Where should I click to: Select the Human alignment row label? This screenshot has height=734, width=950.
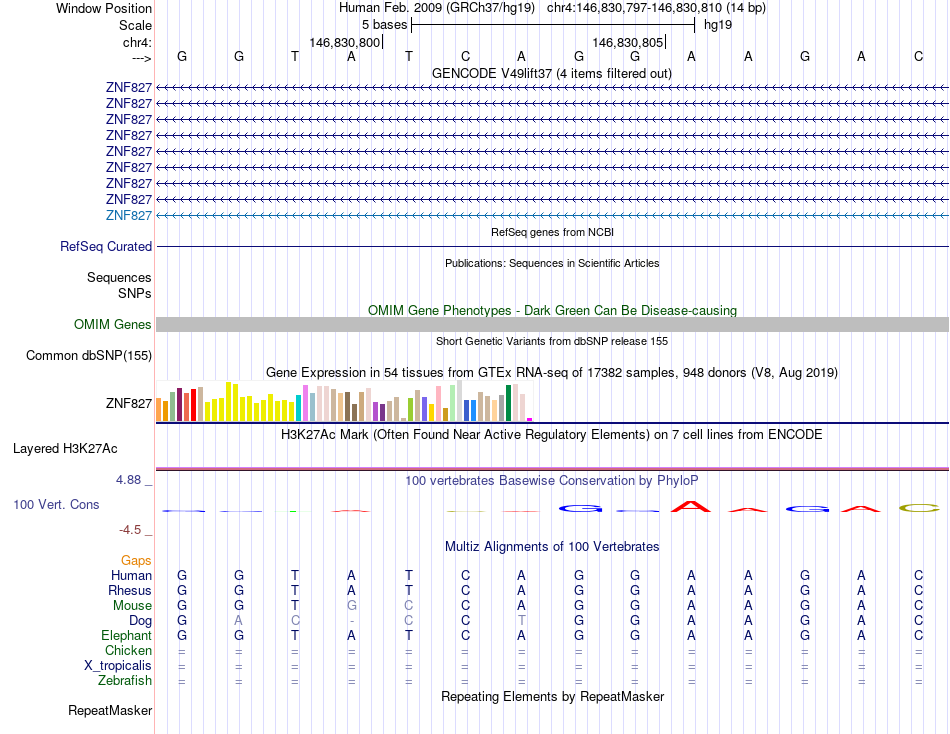(131, 576)
